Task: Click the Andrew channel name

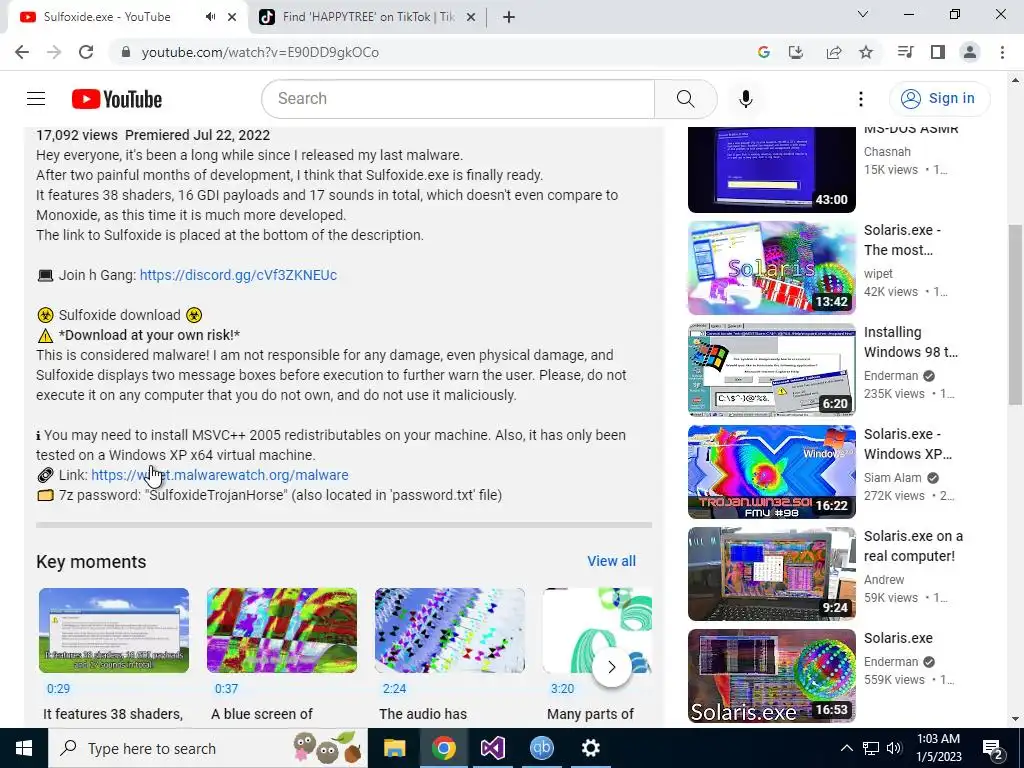Action: (x=884, y=579)
